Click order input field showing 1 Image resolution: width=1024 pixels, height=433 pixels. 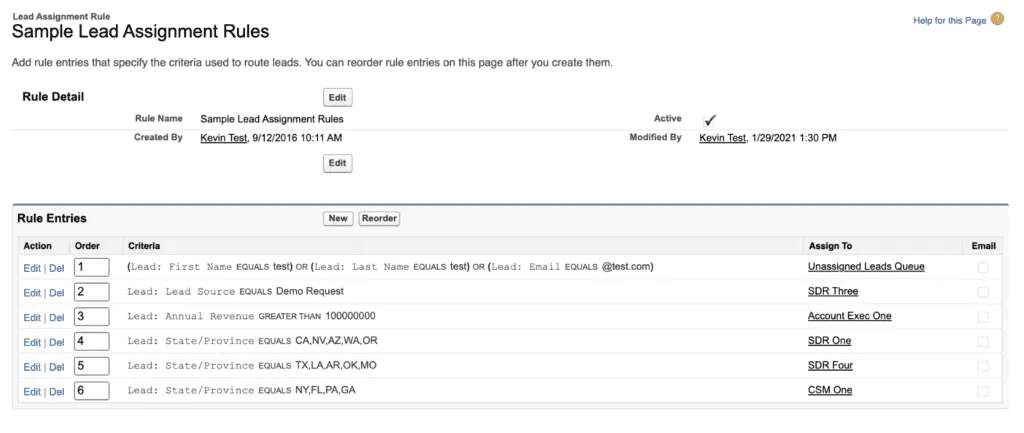coord(91,267)
